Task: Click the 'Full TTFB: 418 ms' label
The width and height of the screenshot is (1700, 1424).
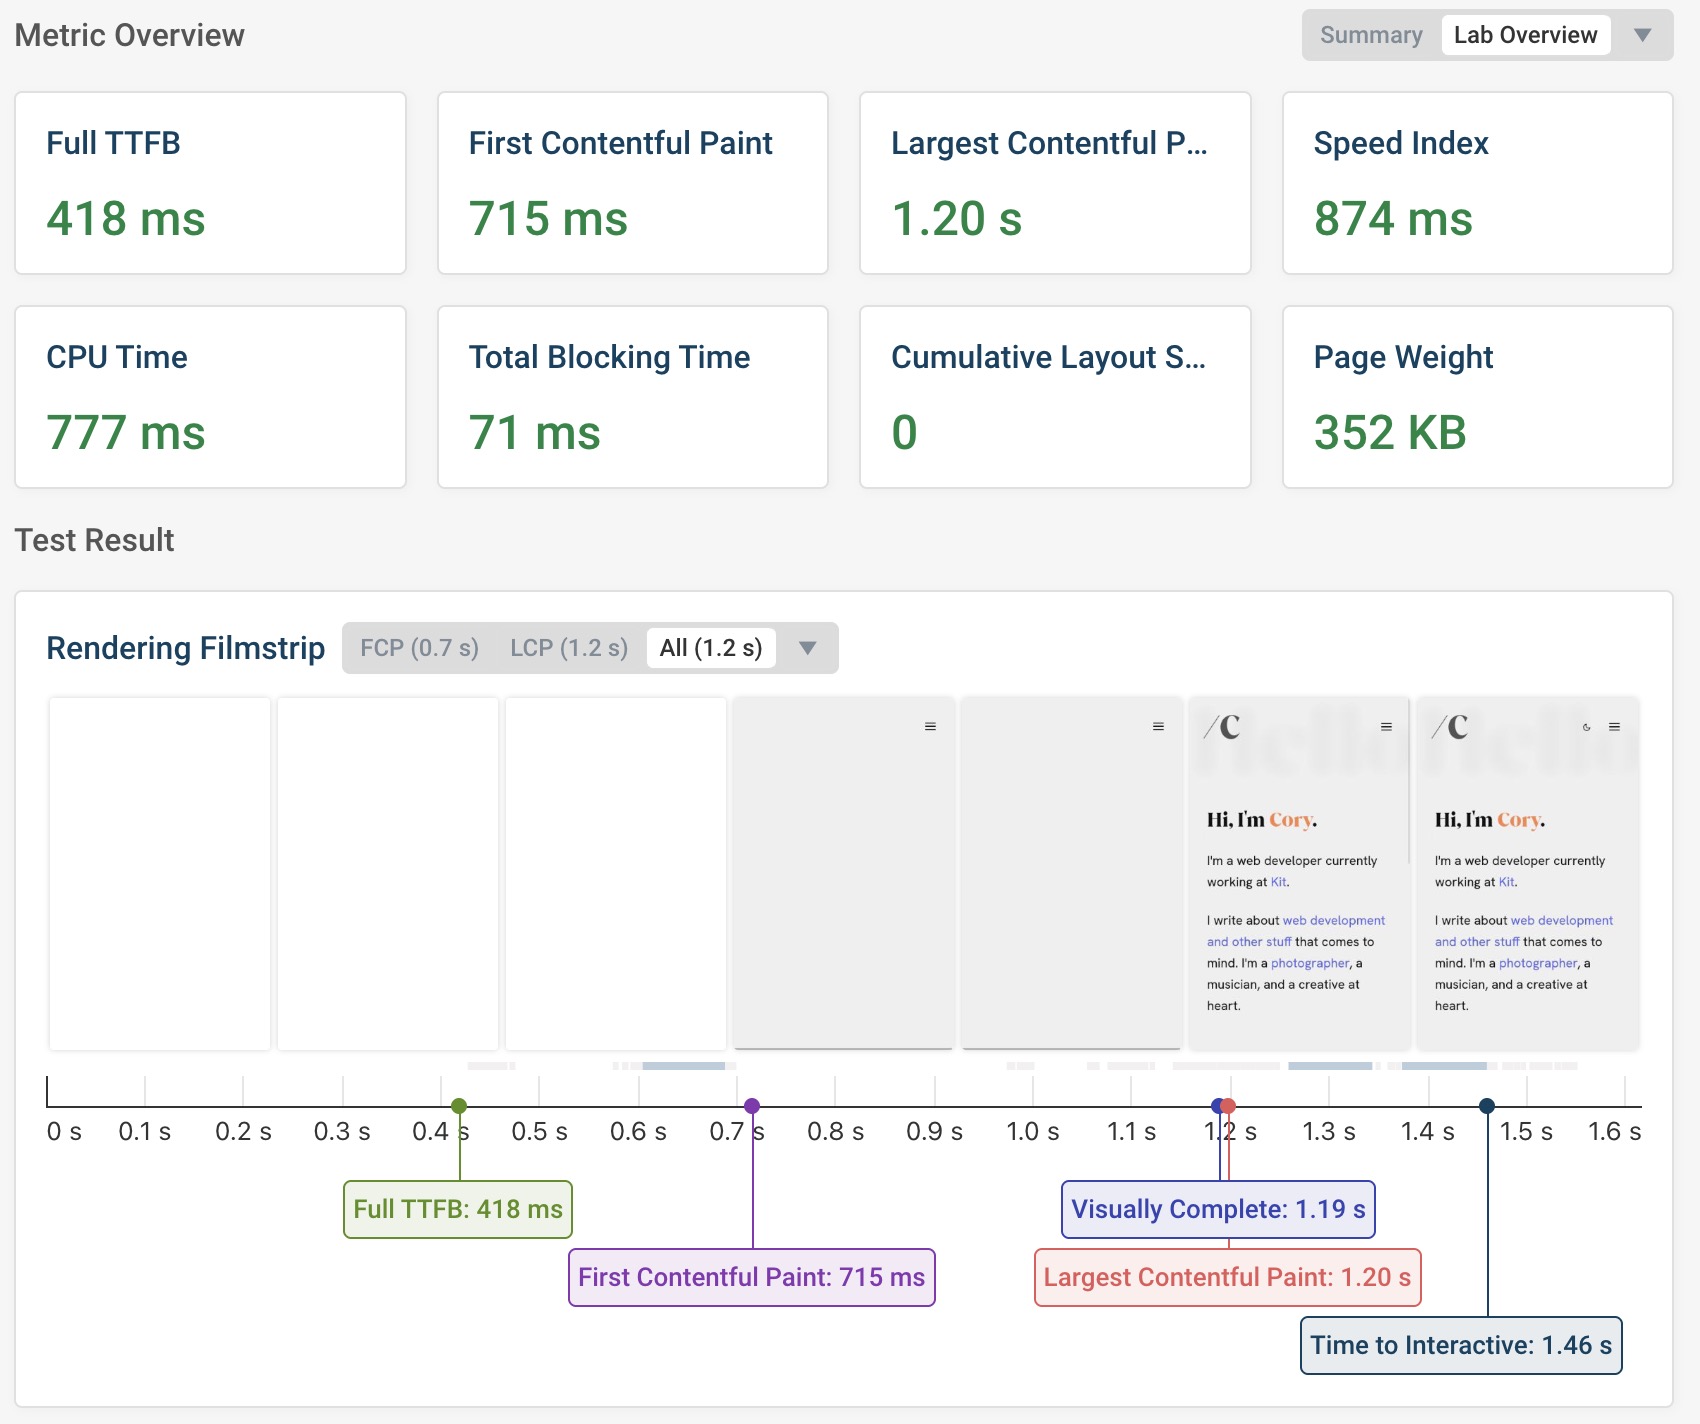Action: [458, 1209]
